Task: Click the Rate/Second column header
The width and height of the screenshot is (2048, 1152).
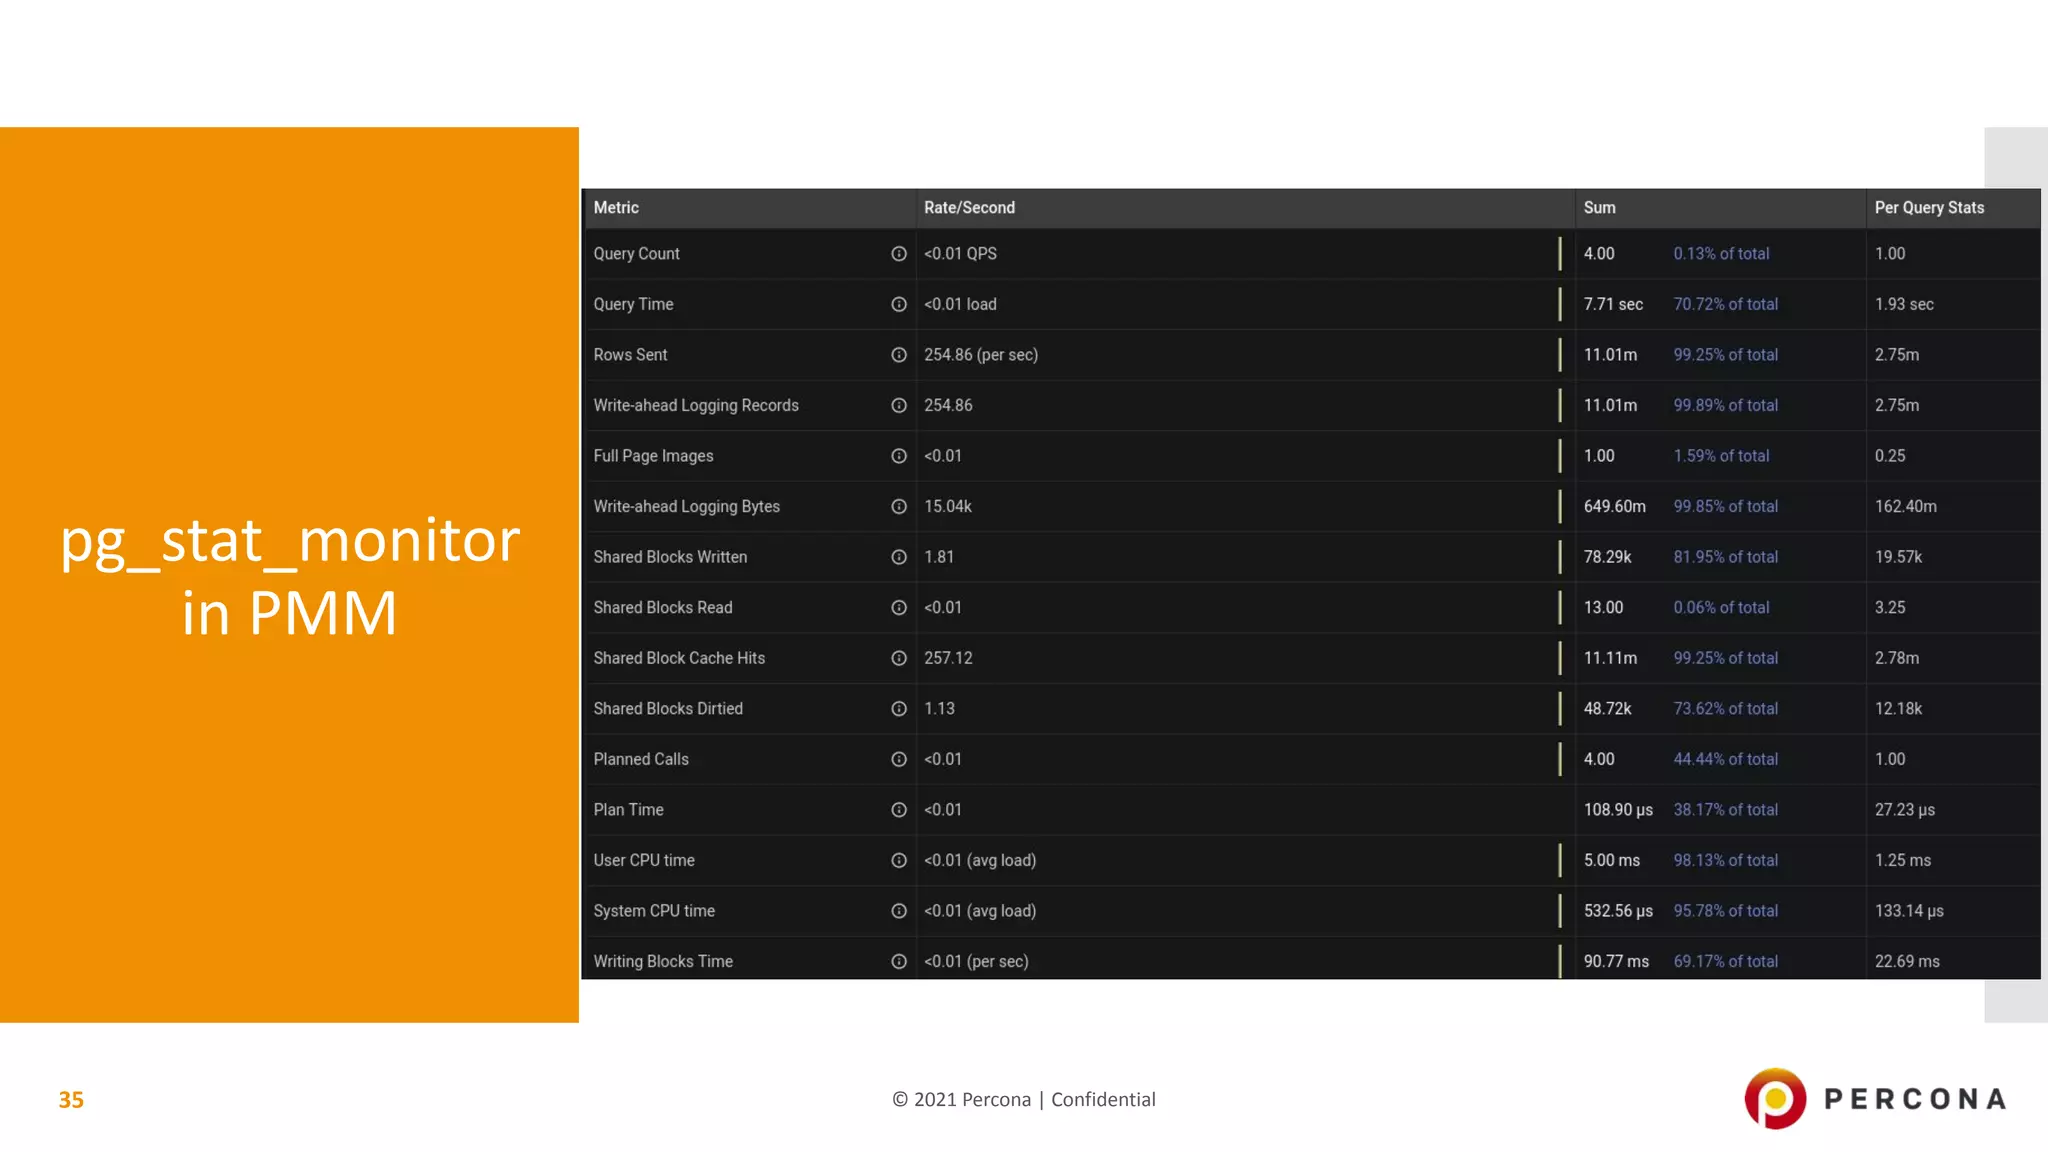Action: pyautogui.click(x=969, y=208)
